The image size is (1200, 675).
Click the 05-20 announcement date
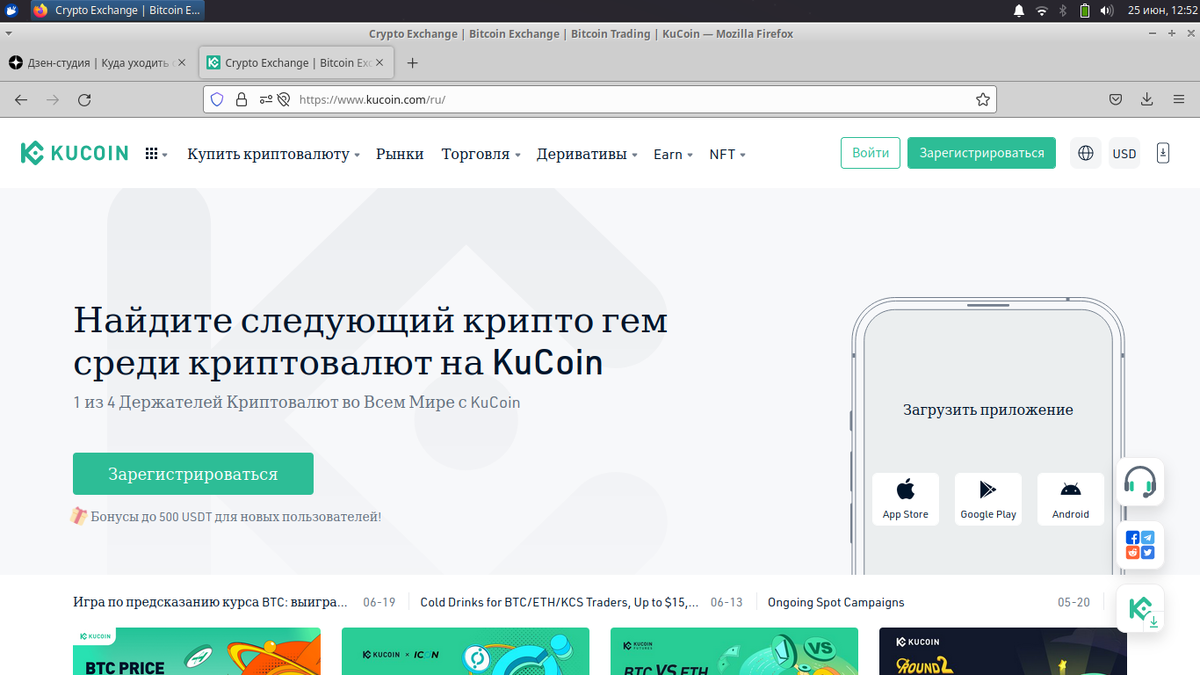[1074, 602]
